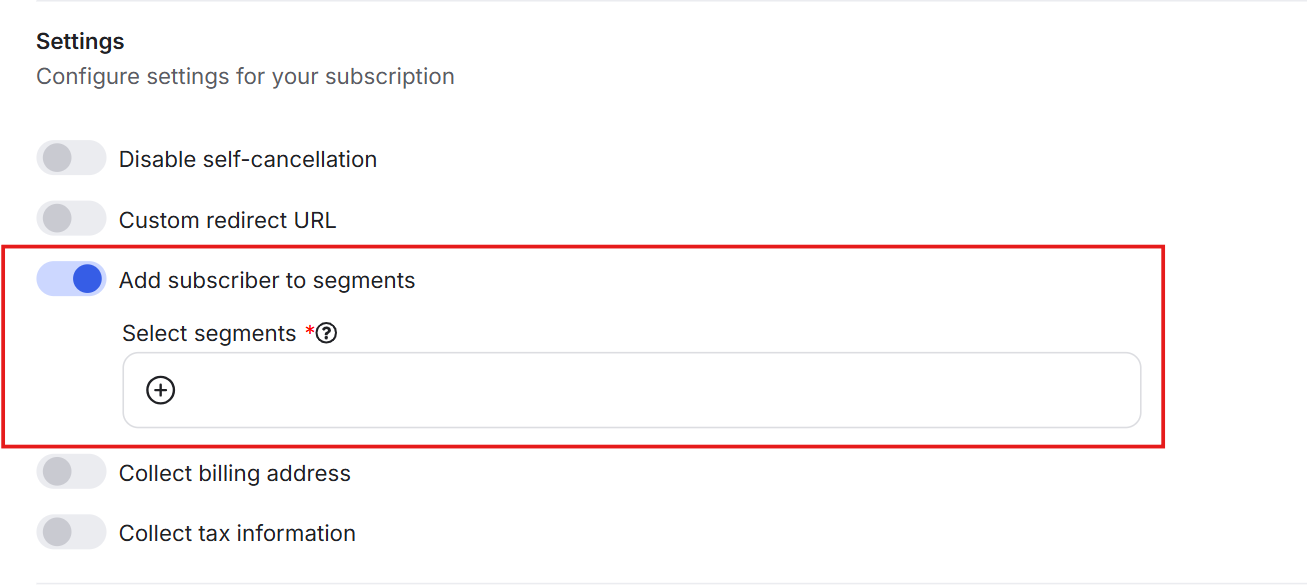
Task: Click the Settings section heading
Action: pyautogui.click(x=80, y=42)
